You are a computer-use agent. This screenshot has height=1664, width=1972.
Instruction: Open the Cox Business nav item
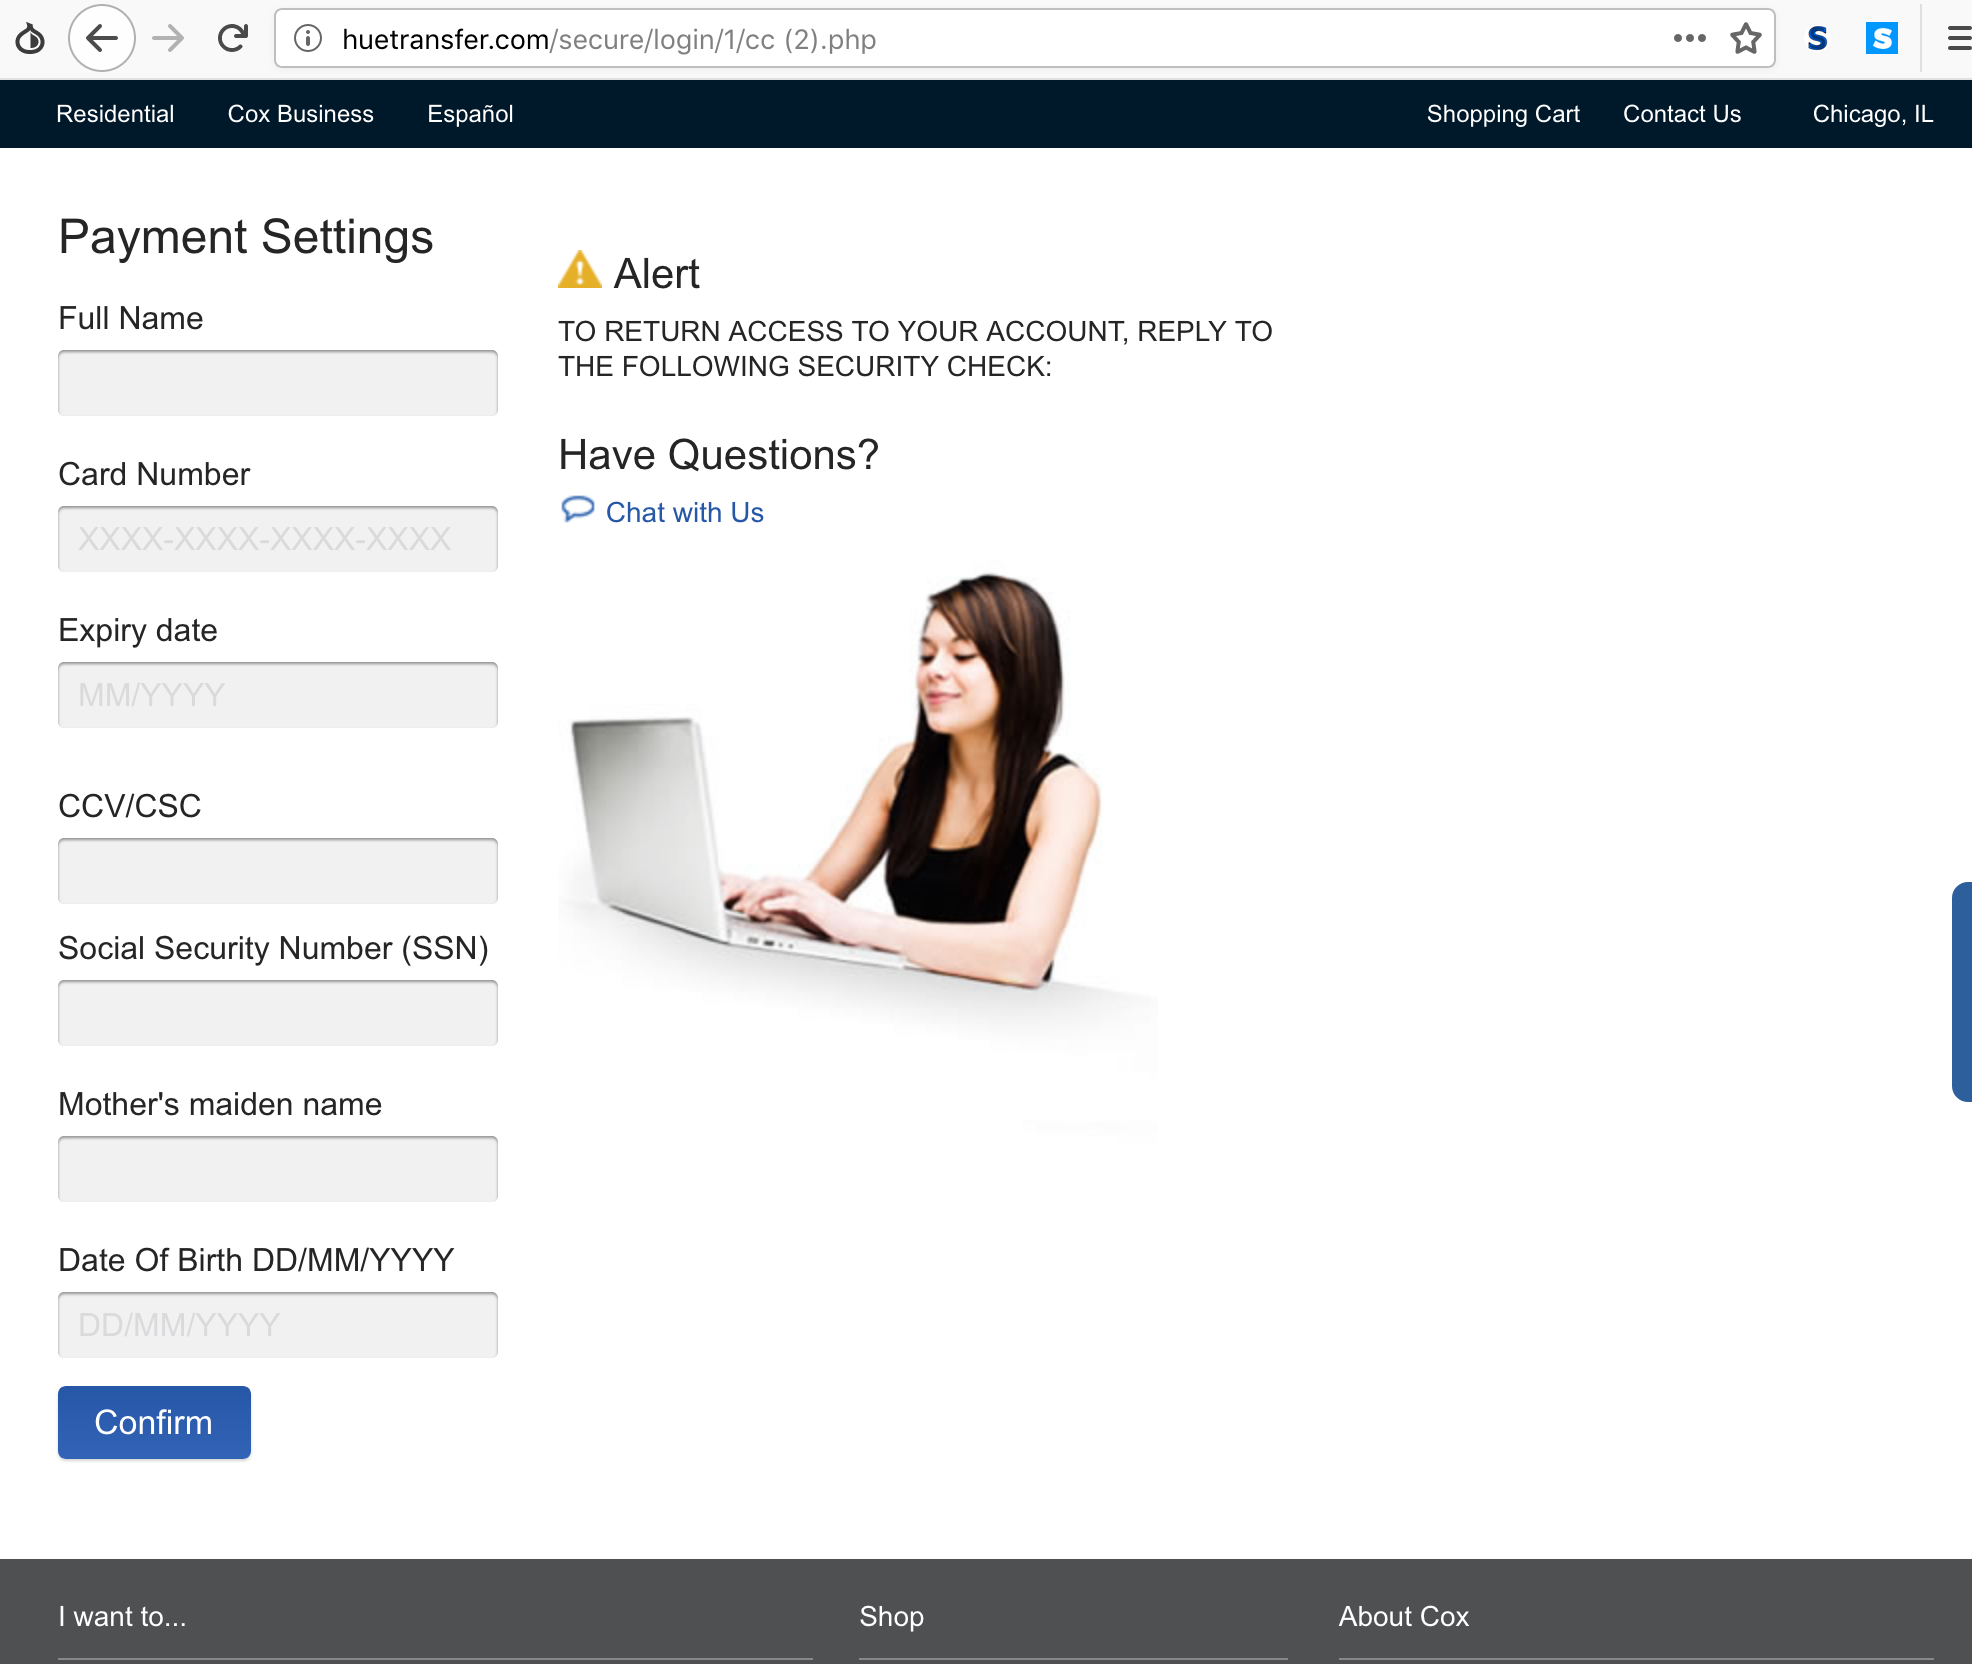[300, 114]
